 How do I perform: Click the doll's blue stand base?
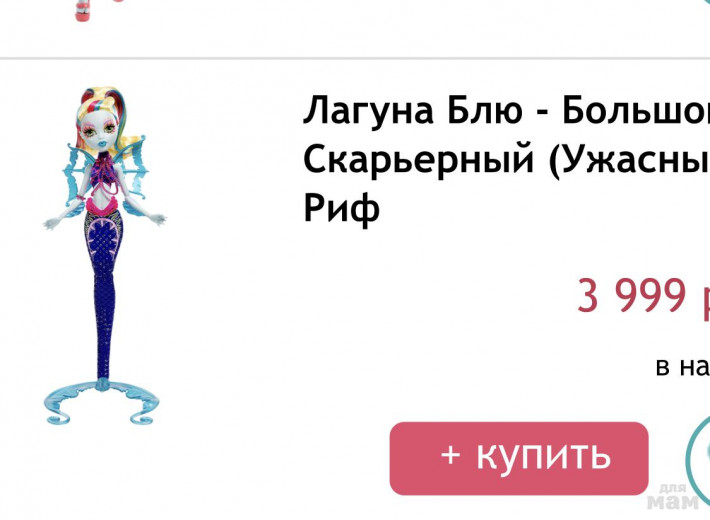(102, 401)
